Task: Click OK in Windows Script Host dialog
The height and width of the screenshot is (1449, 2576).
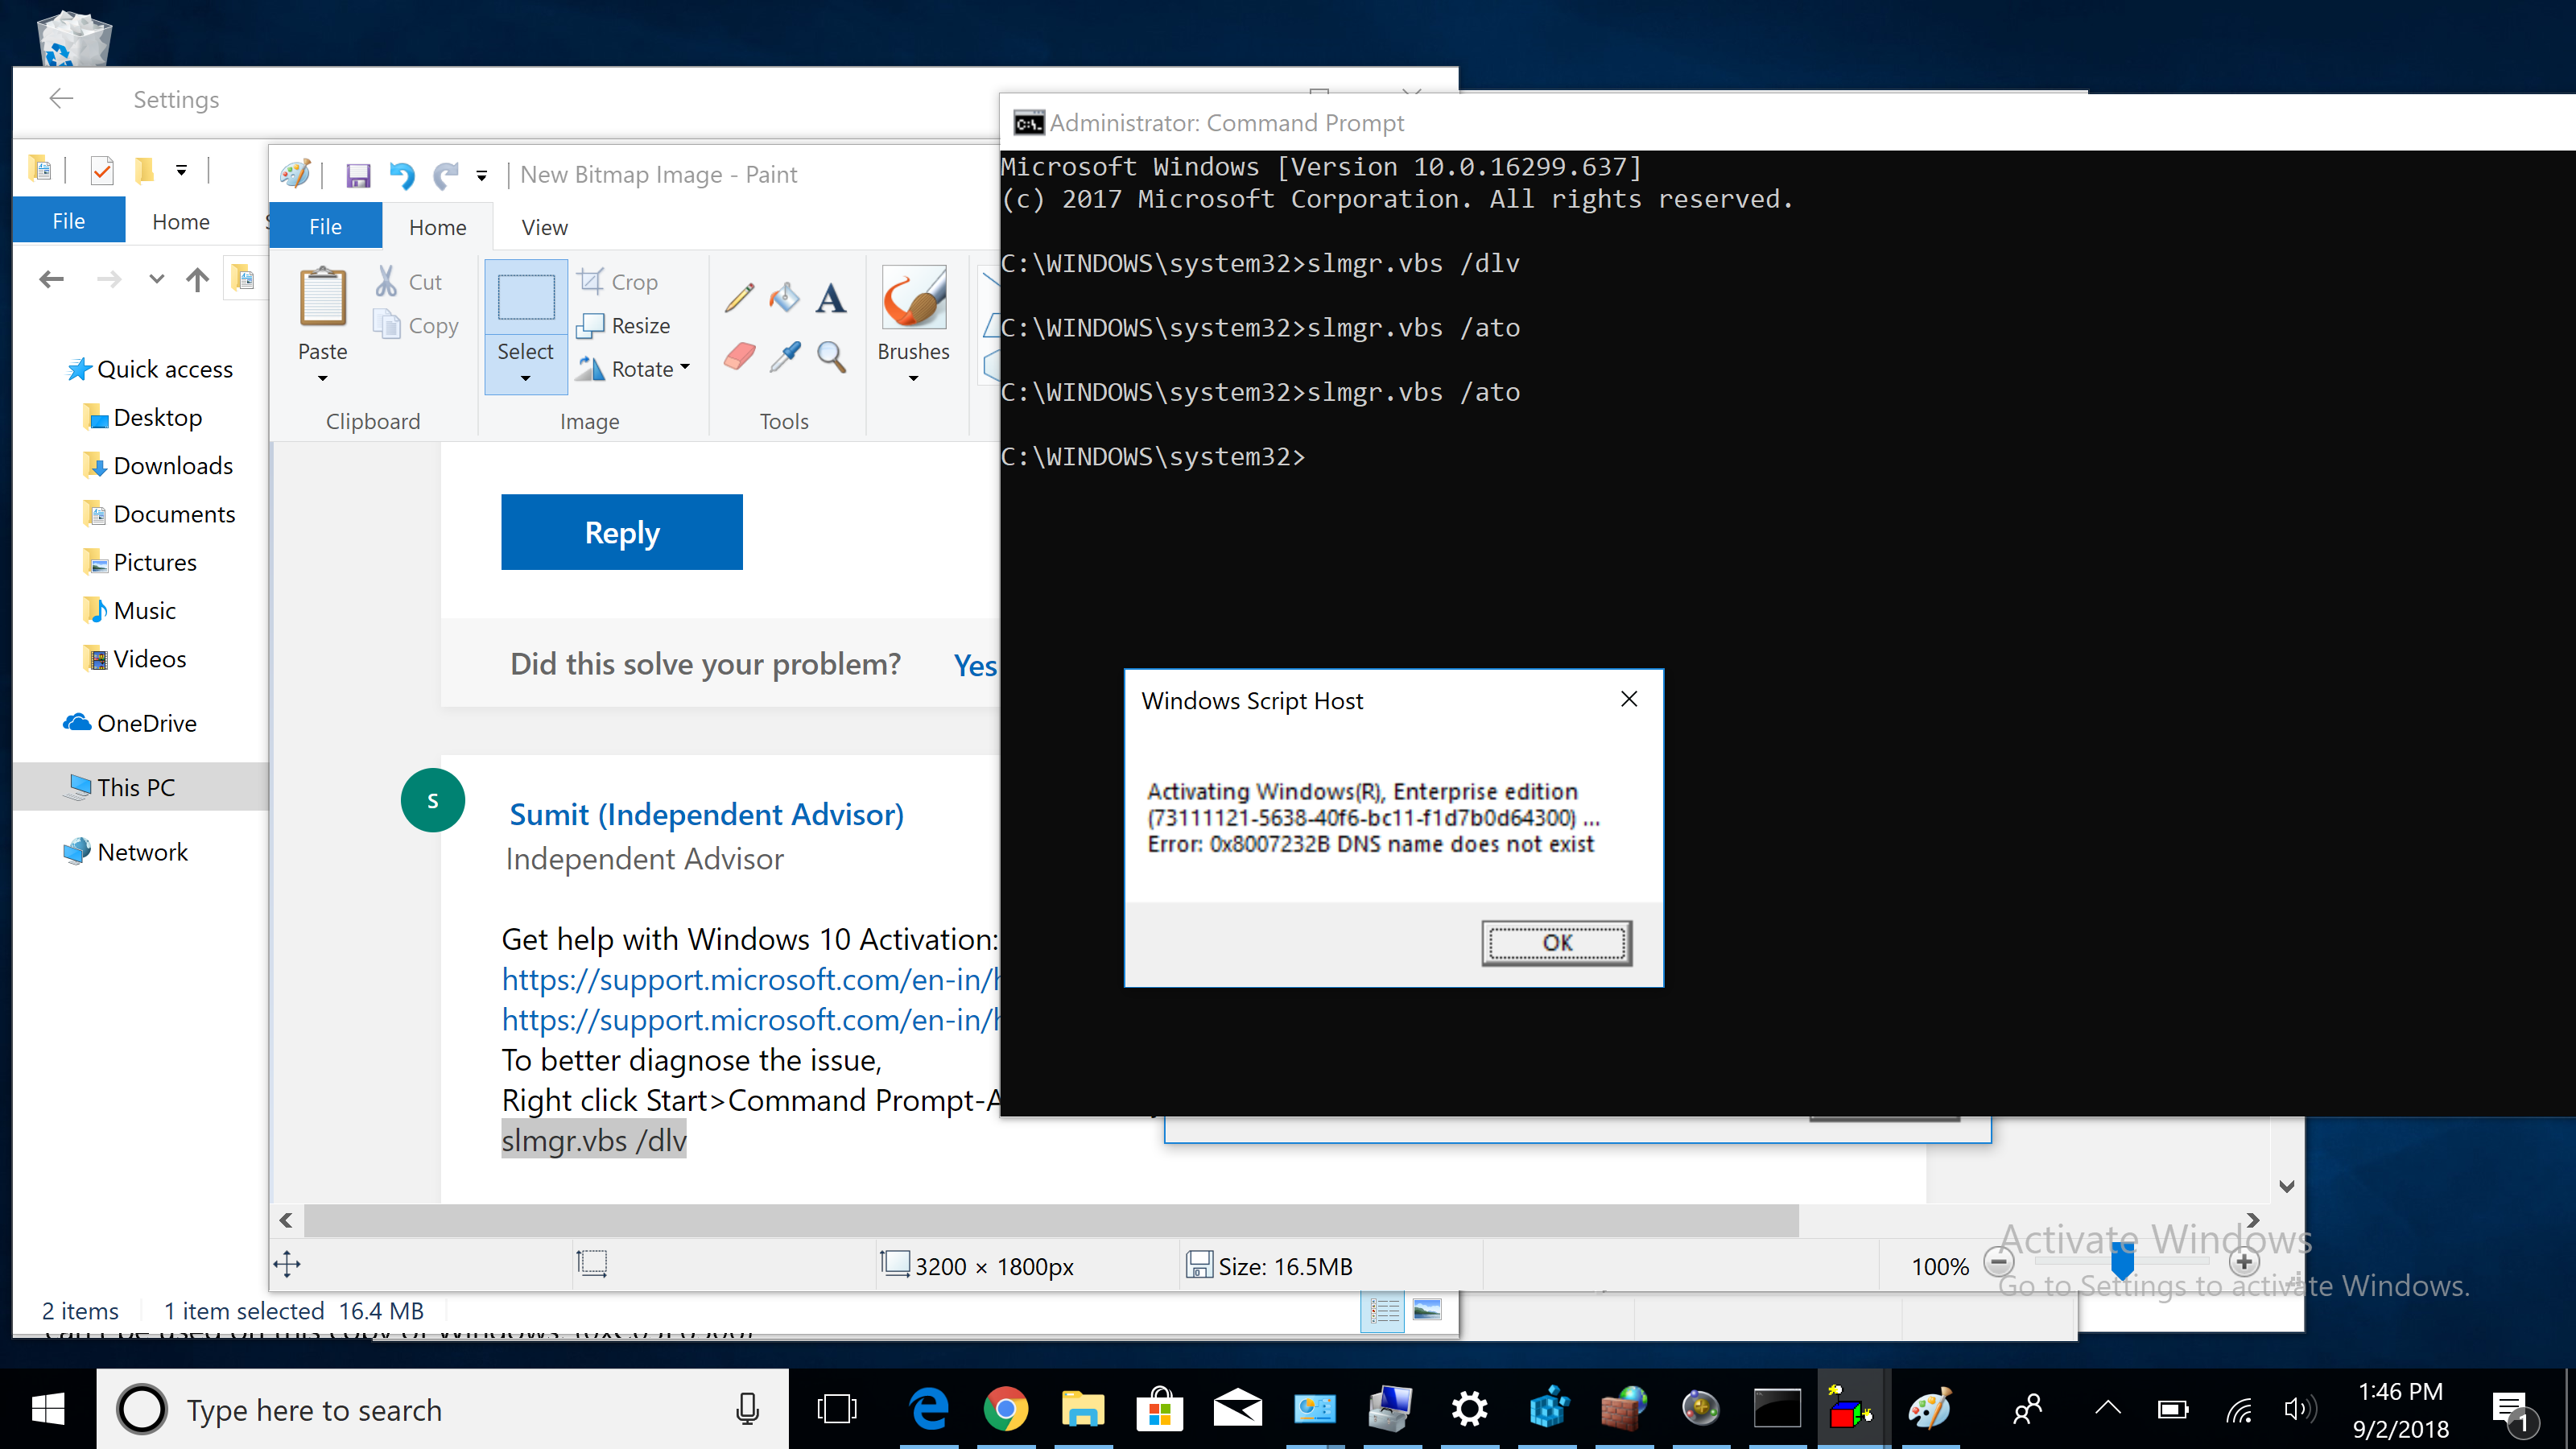Action: coord(1557,942)
